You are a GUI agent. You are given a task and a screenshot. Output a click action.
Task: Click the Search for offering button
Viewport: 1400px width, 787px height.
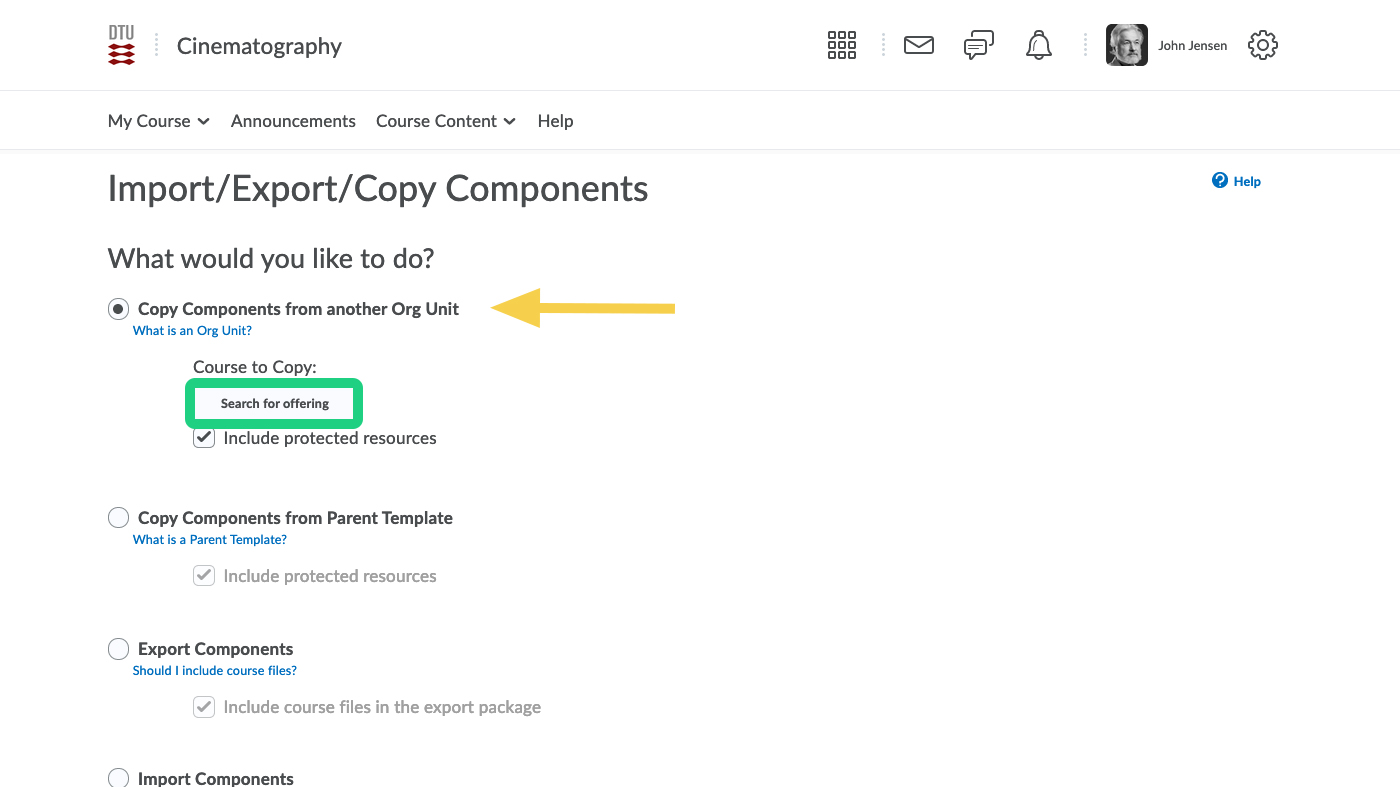tap(274, 404)
